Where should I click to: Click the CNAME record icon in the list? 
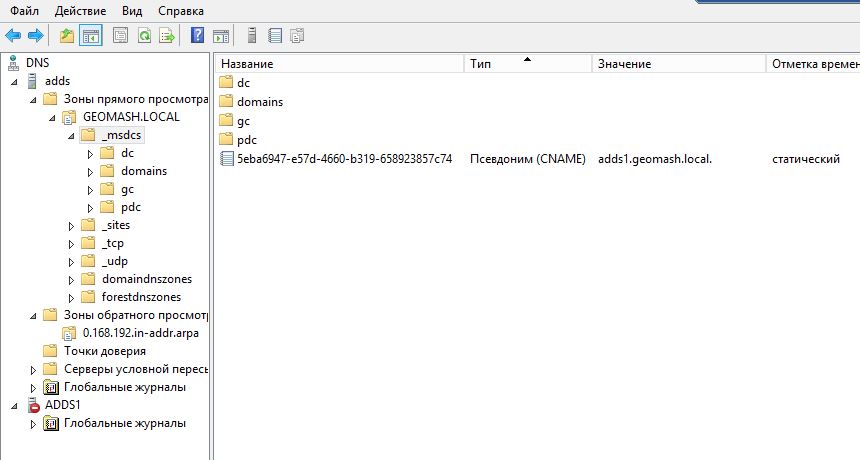(x=227, y=159)
